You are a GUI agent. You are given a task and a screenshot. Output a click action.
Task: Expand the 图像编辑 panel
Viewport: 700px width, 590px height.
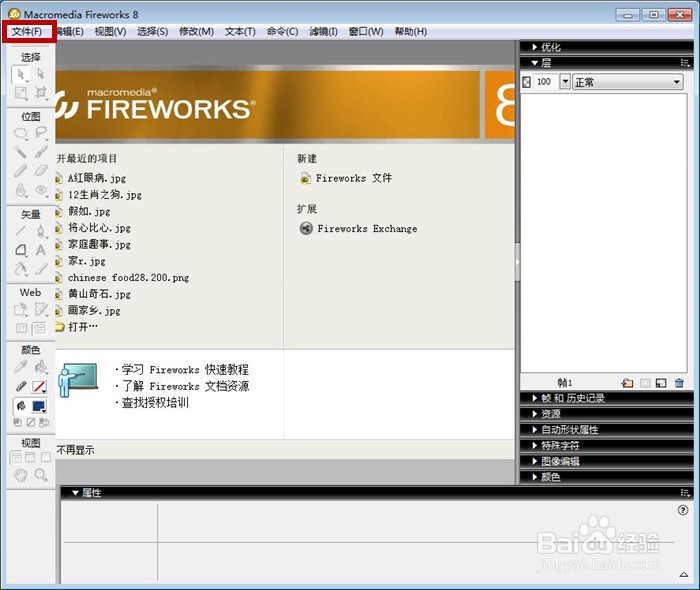(534, 461)
